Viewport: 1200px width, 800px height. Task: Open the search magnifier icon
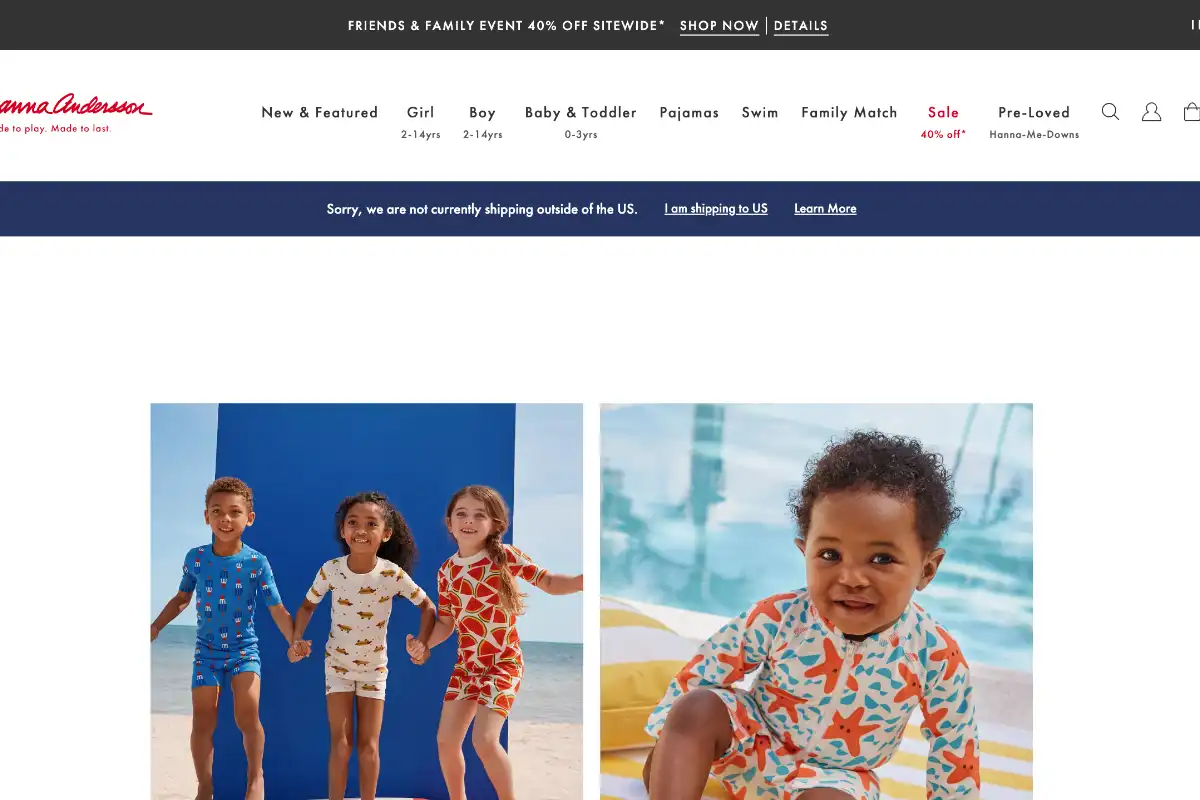[1110, 112]
